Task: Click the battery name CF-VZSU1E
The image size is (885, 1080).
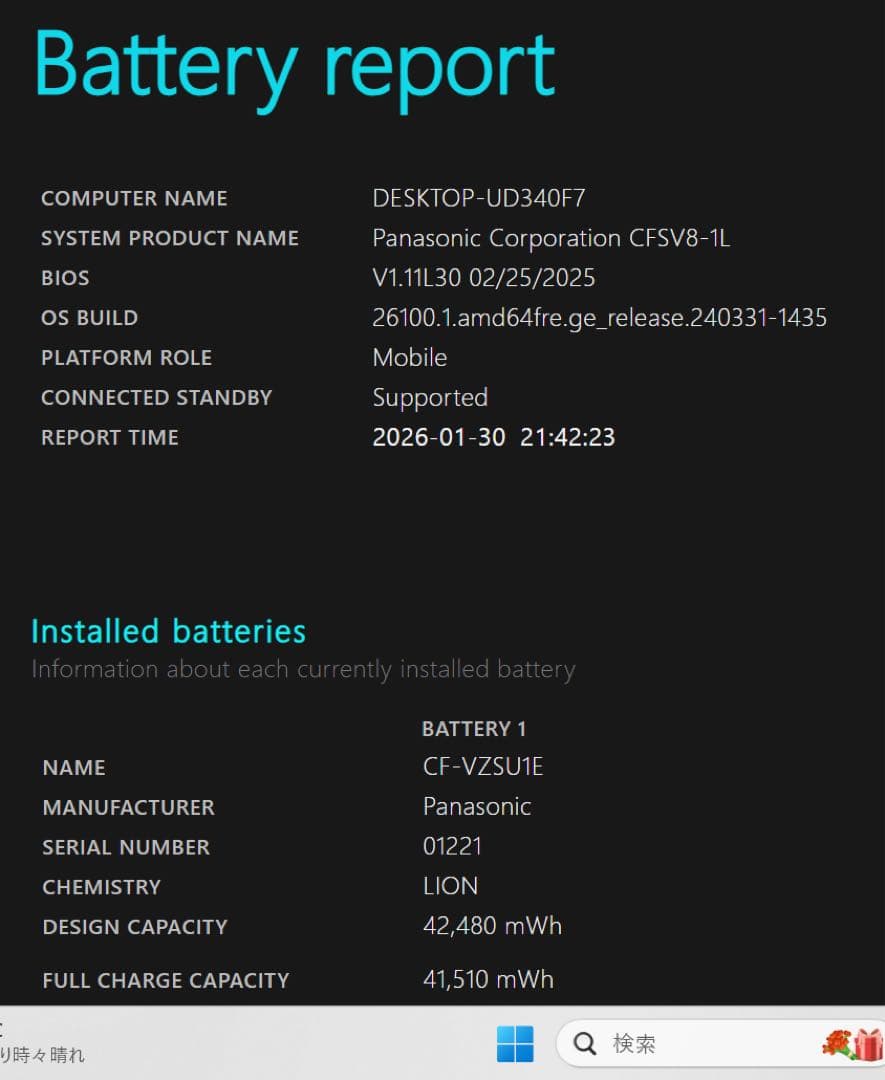Action: (483, 767)
